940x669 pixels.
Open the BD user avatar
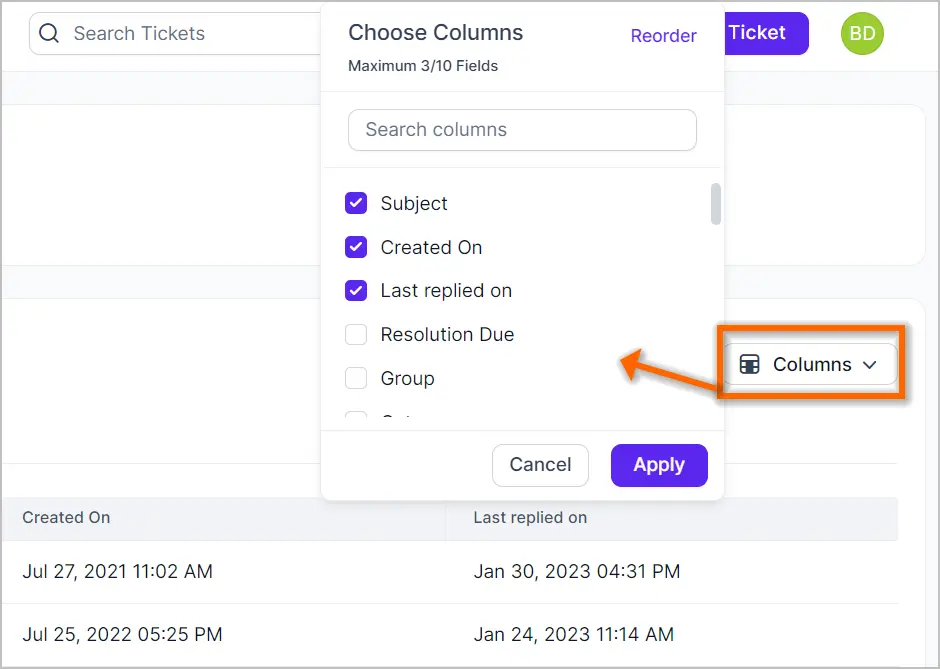click(862, 33)
